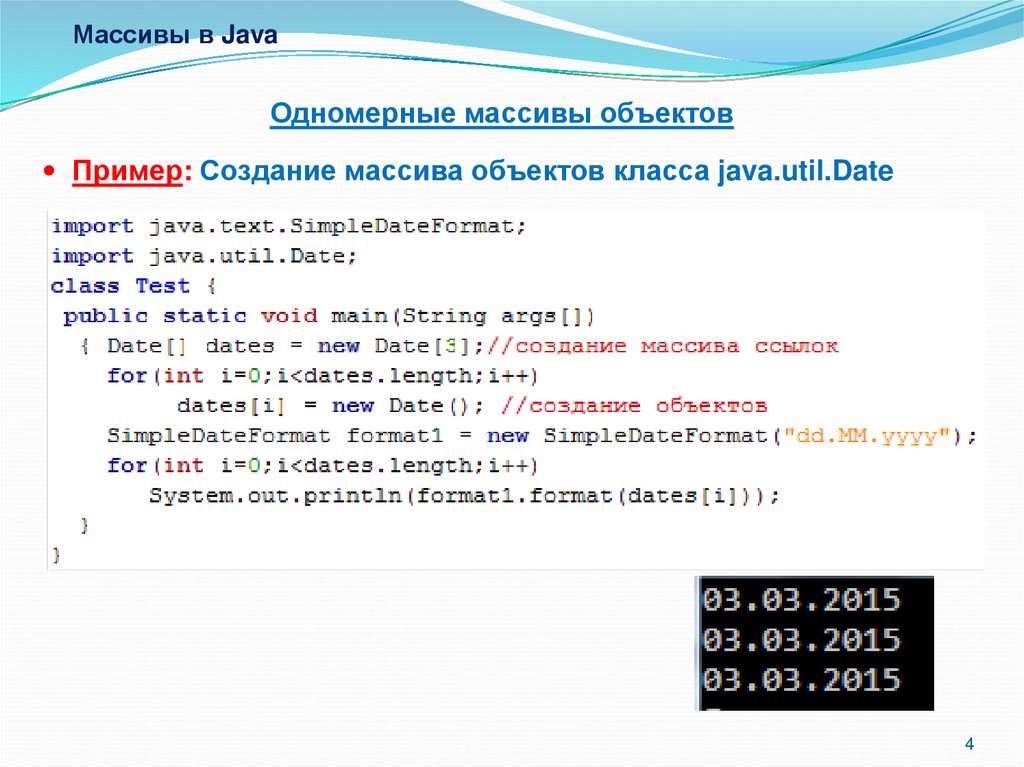
Task: Click the third '03.03.2015' console output line
Action: click(x=801, y=680)
